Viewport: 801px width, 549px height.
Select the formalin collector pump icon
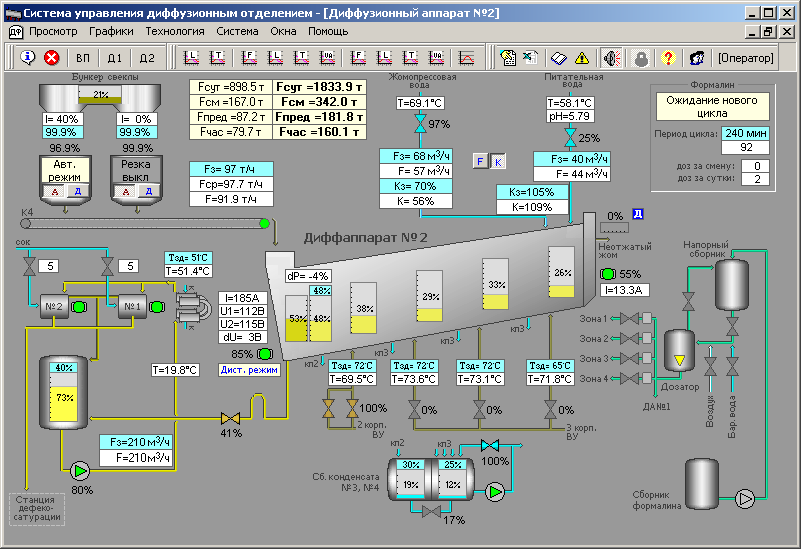pyautogui.click(x=745, y=499)
